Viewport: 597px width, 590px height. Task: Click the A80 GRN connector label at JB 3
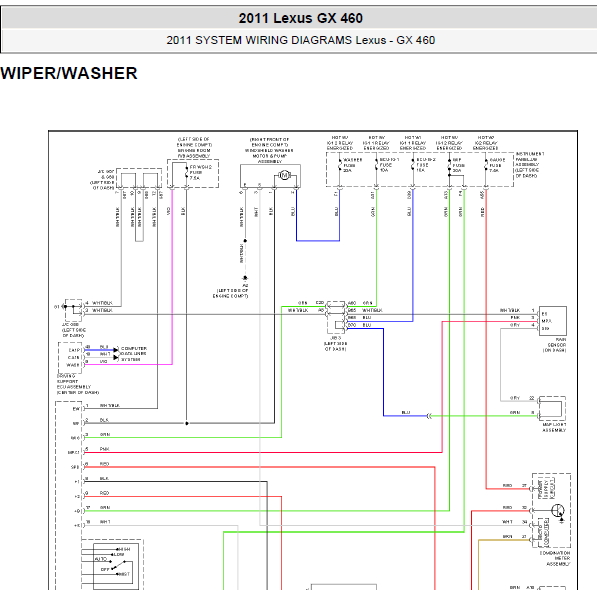point(360,303)
